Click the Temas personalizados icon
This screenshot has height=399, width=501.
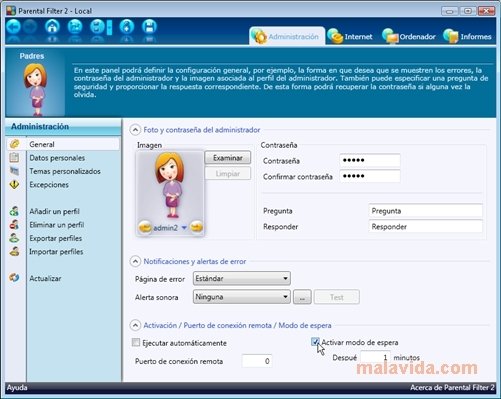(x=14, y=171)
